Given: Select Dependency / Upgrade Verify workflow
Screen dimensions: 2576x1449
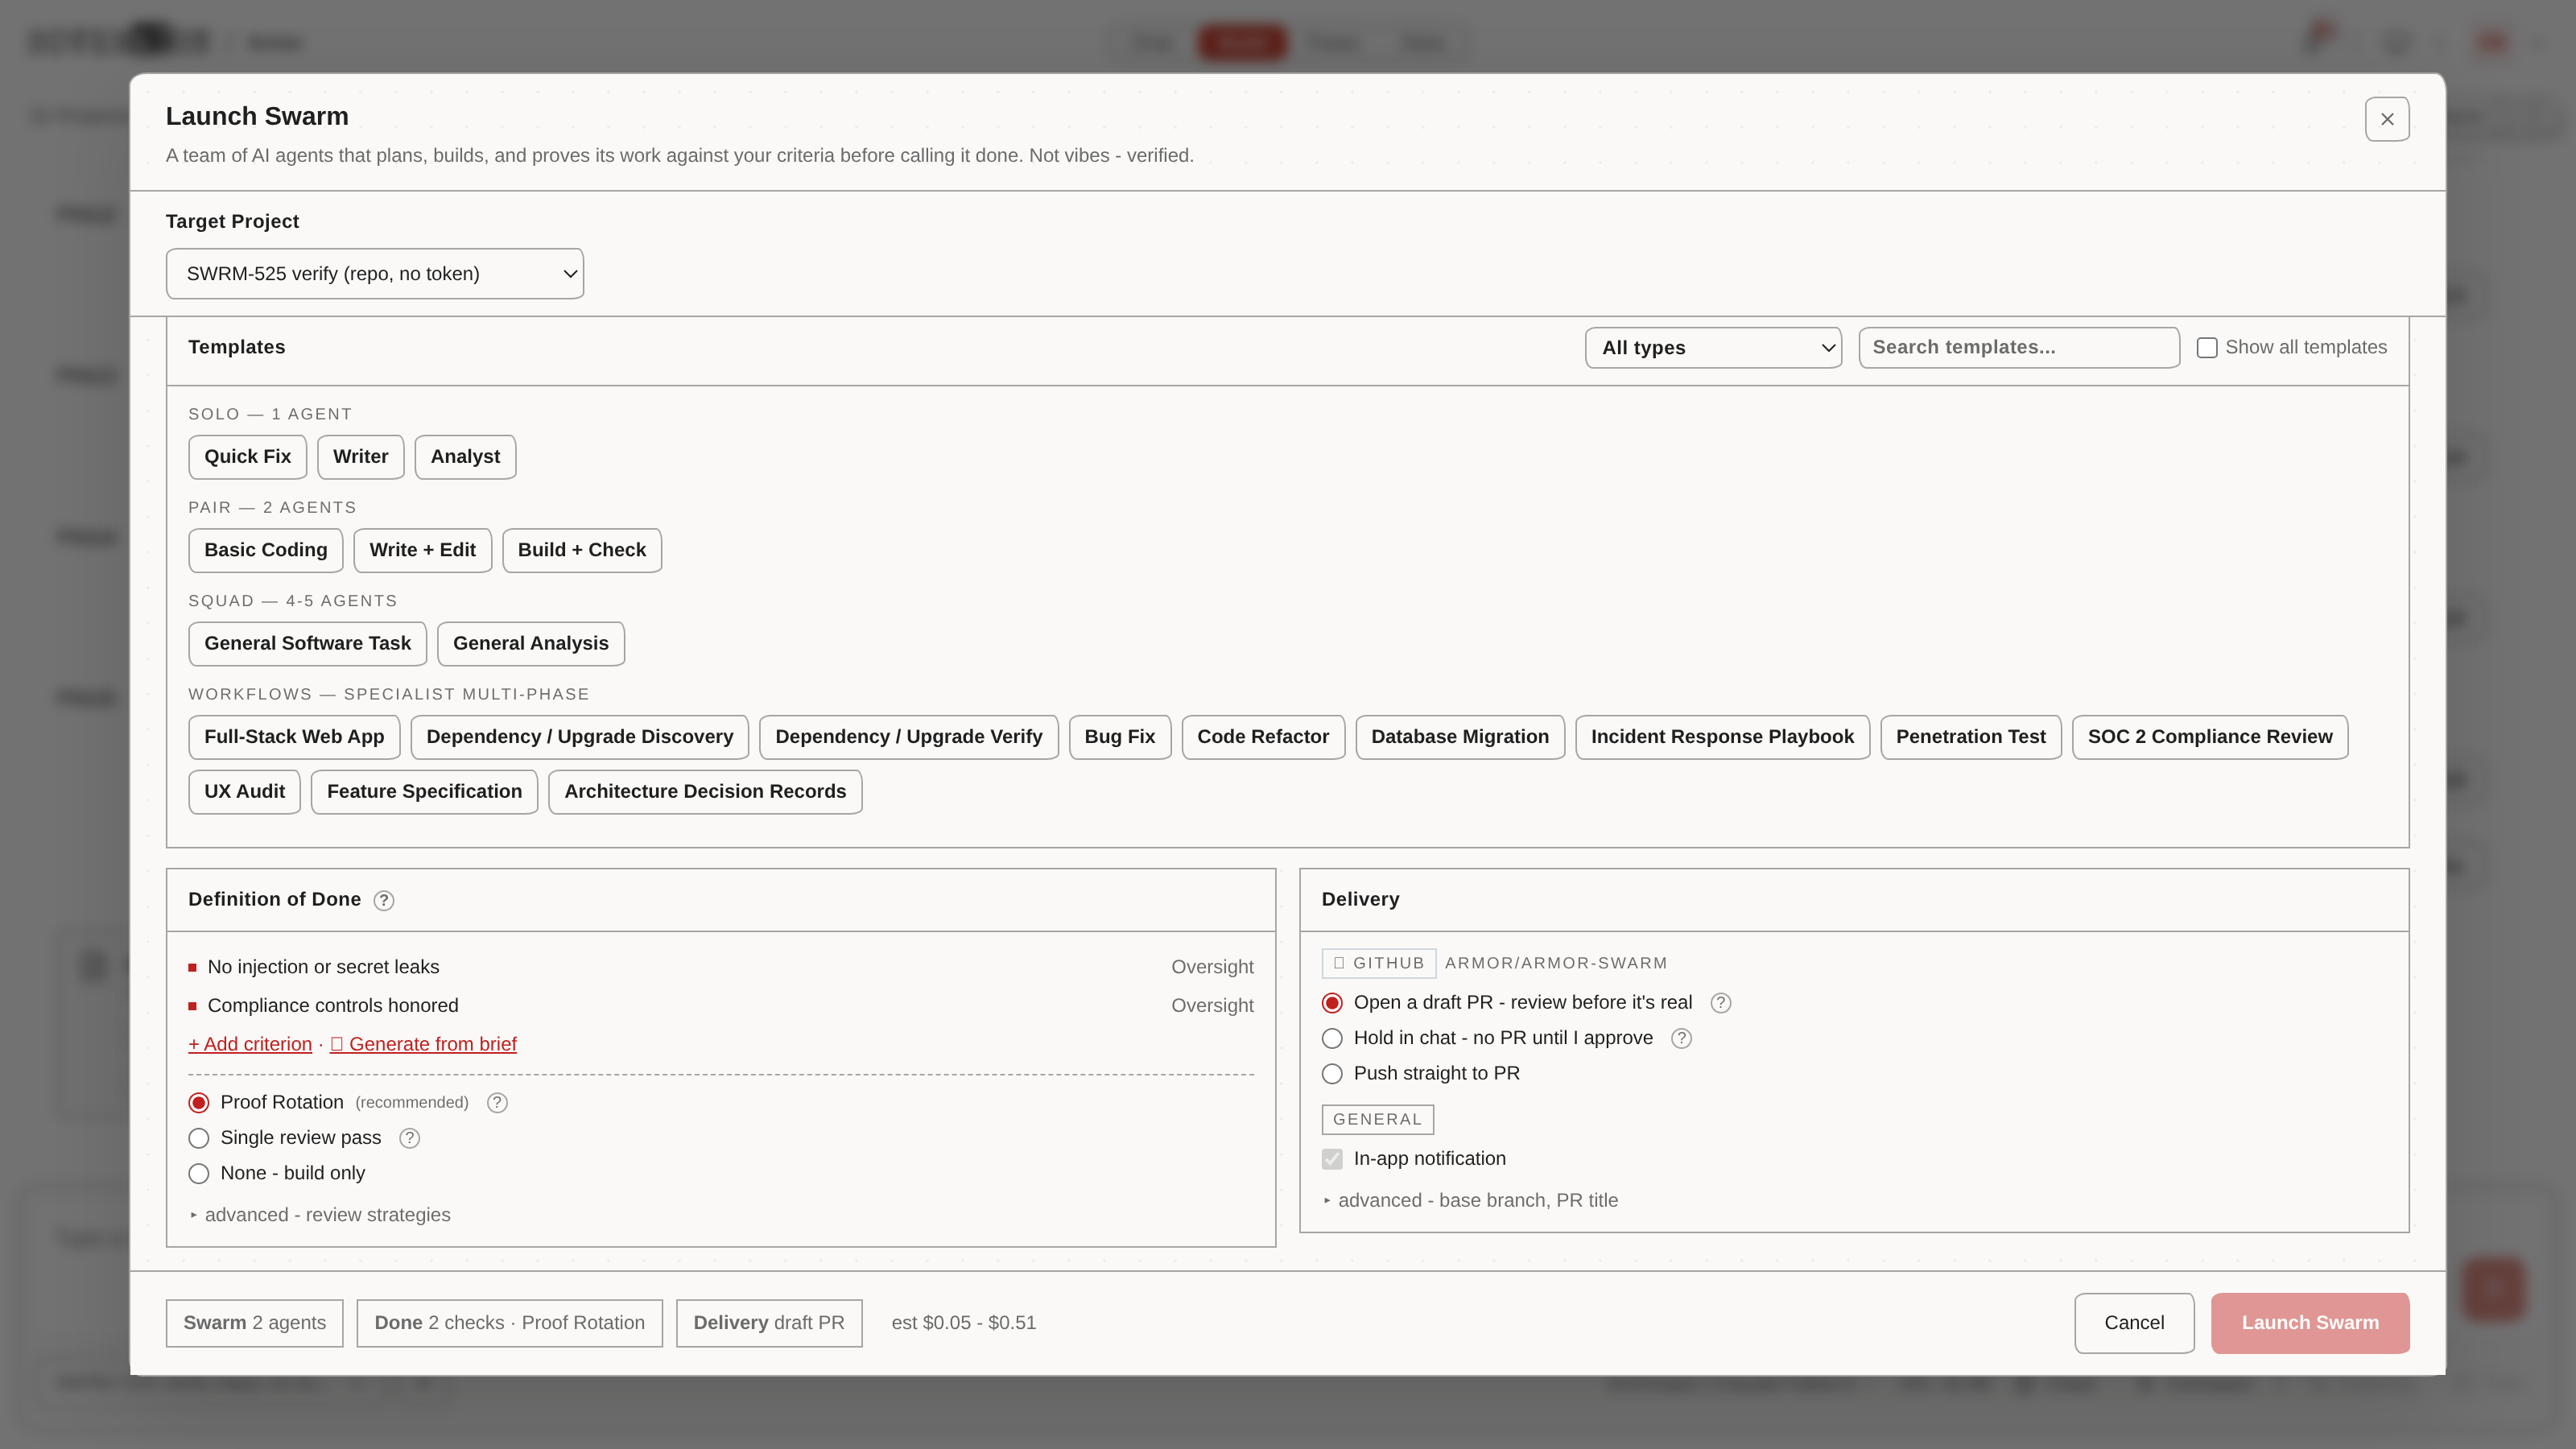Looking at the screenshot, I should 908,737.
